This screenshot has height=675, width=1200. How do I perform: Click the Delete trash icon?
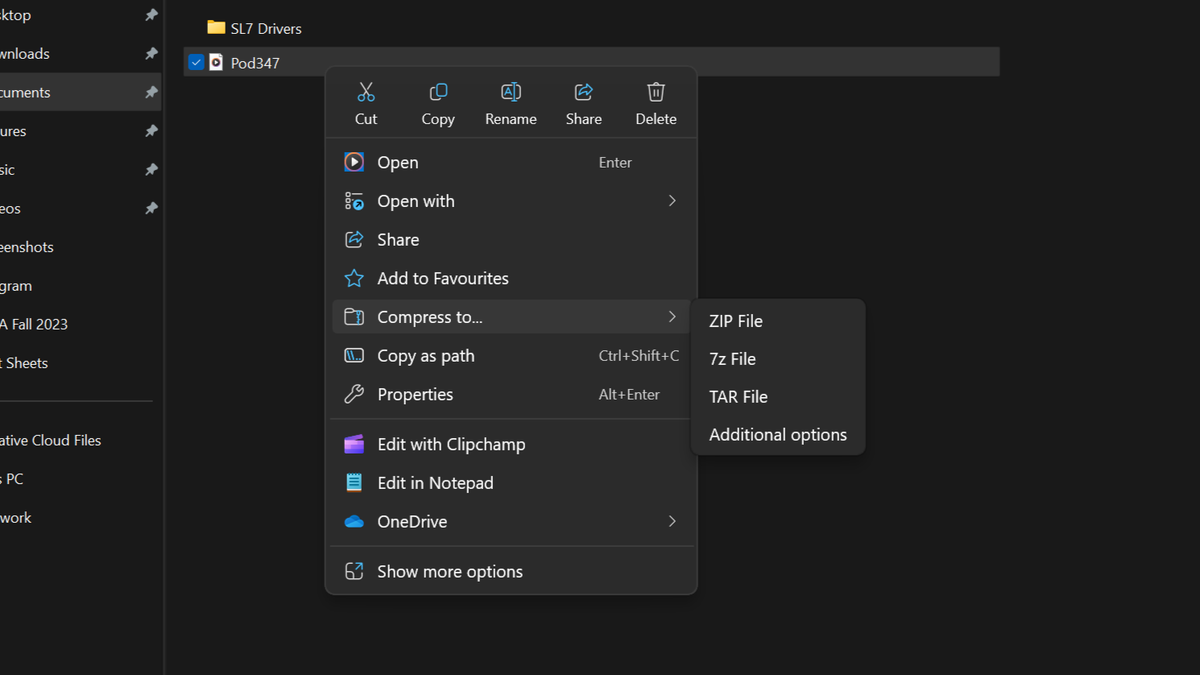[655, 91]
